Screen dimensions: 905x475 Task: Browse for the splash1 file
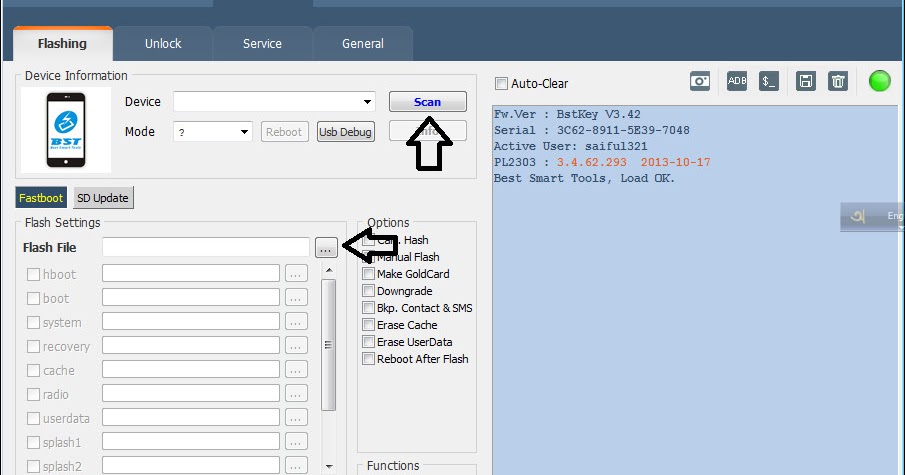(x=296, y=442)
